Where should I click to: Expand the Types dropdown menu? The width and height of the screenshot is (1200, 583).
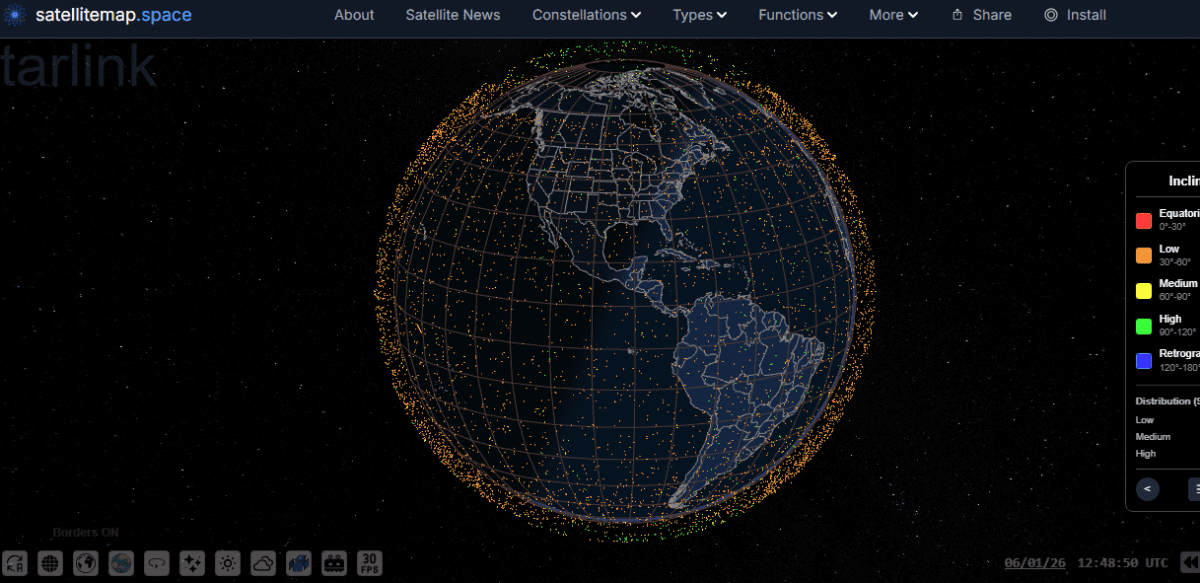(x=700, y=15)
